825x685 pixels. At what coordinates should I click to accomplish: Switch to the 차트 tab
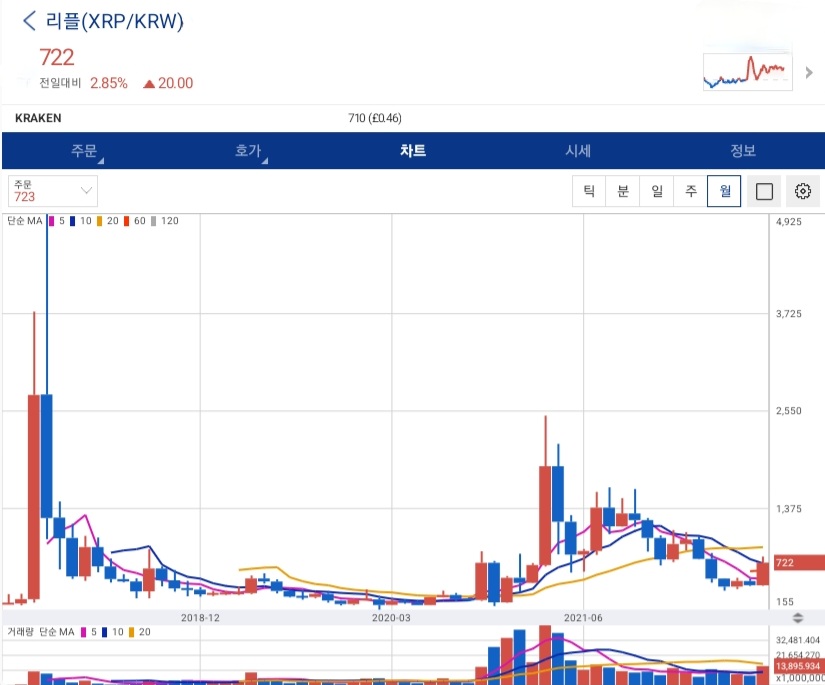pyautogui.click(x=413, y=151)
